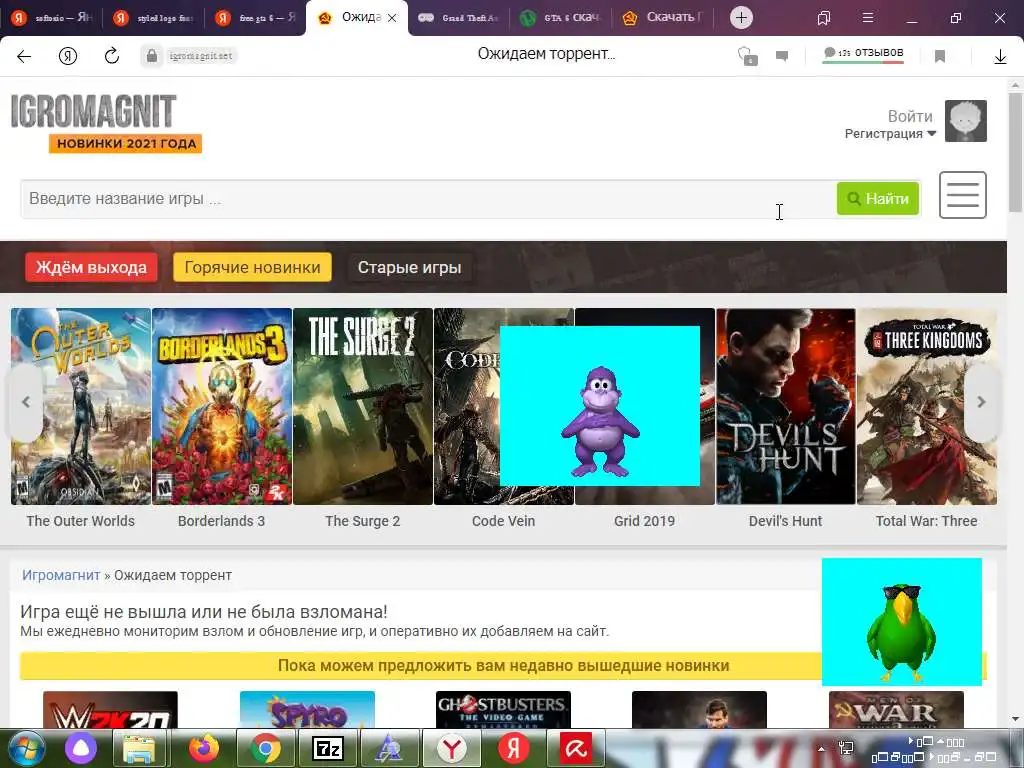Click the 'Войти' login link

910,116
